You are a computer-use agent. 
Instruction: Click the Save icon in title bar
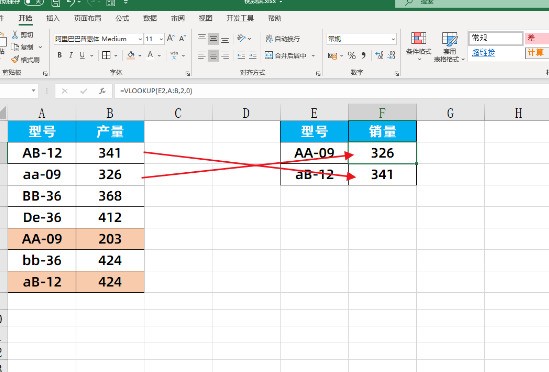click(x=56, y=3)
